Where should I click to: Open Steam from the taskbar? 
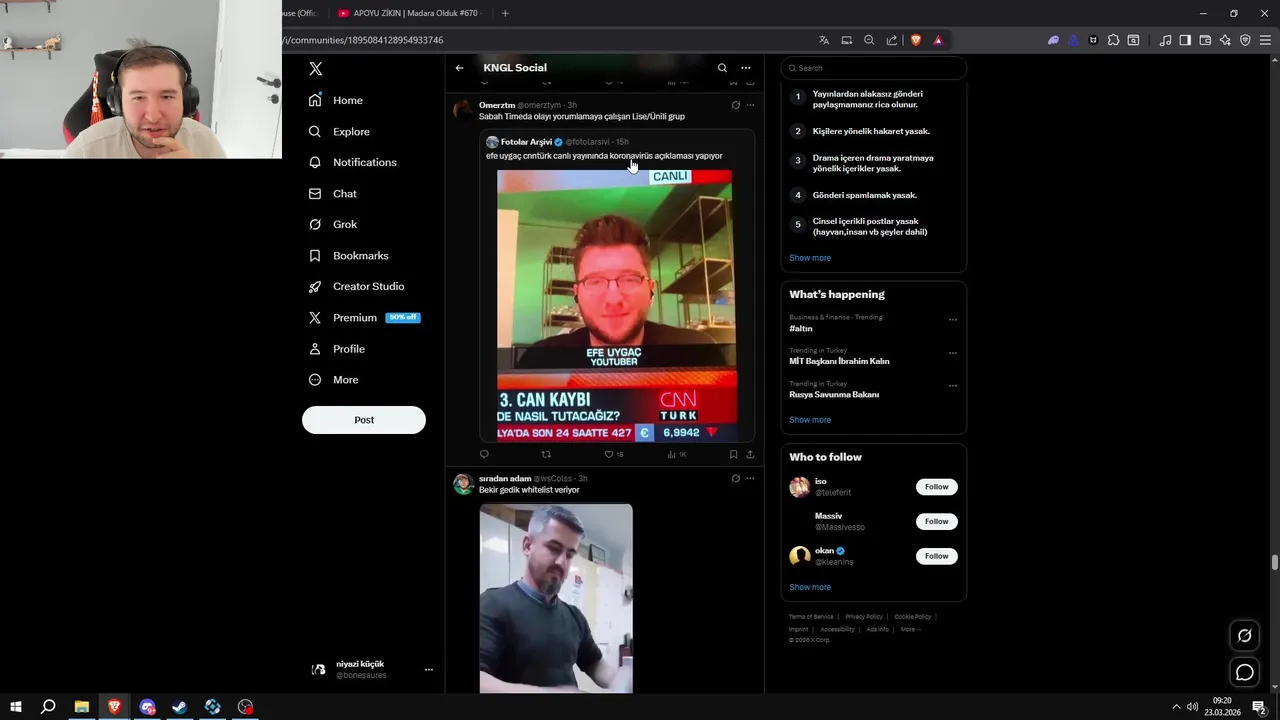(x=180, y=707)
